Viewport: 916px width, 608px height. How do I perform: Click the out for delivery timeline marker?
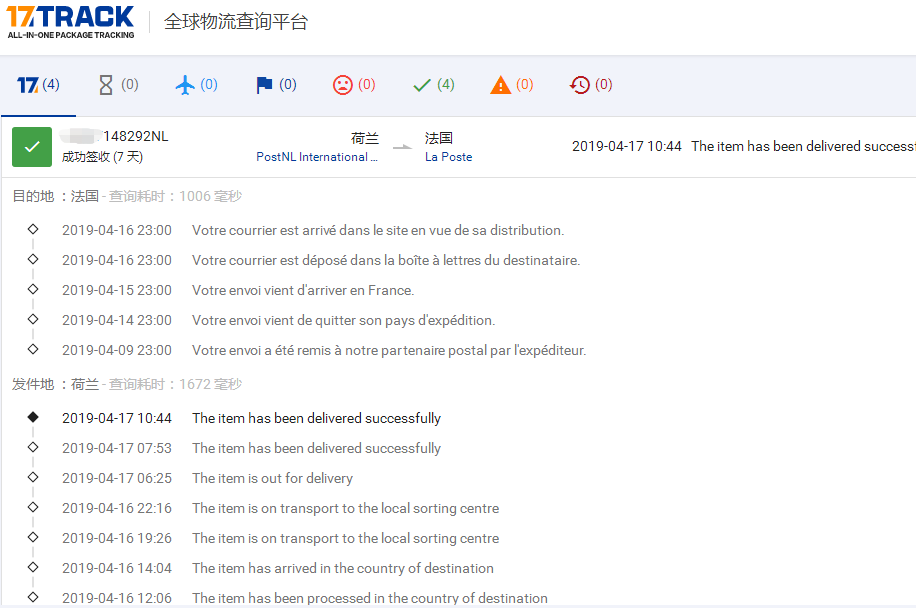pos(33,477)
